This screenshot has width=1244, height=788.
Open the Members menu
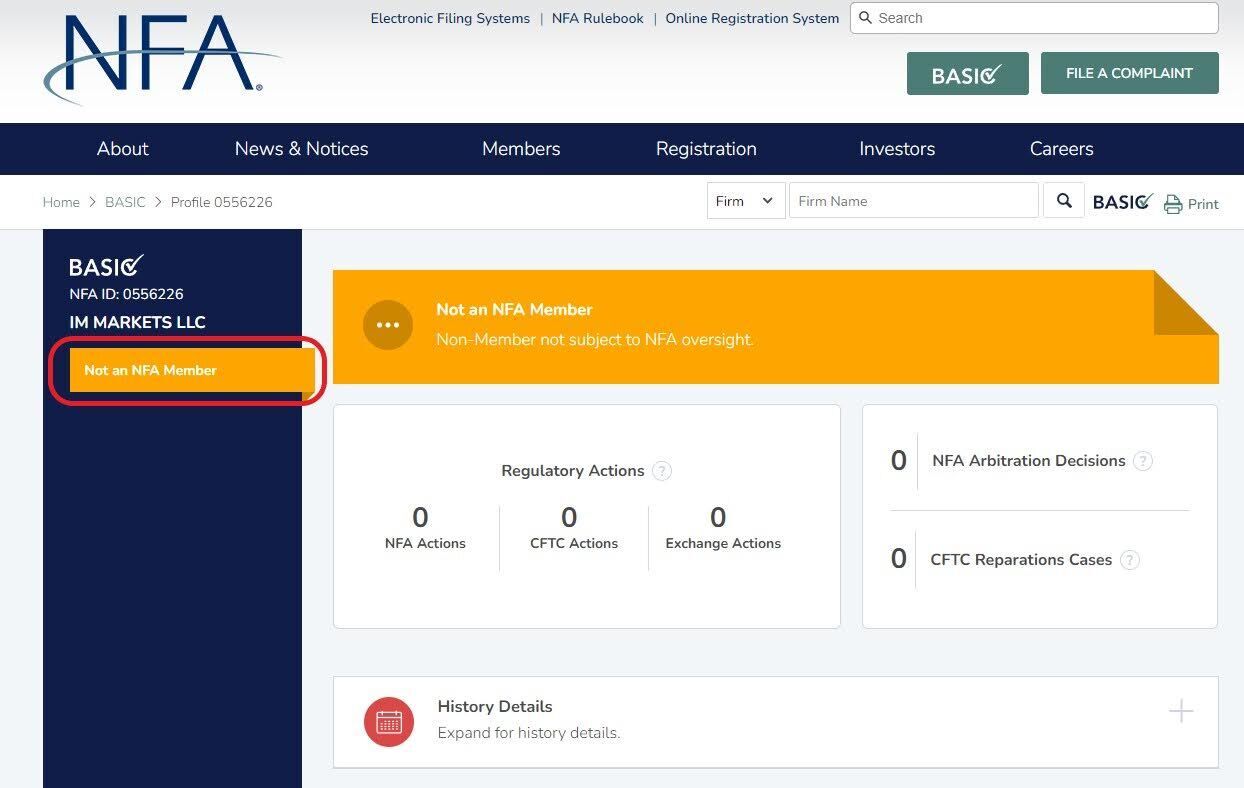tap(521, 149)
